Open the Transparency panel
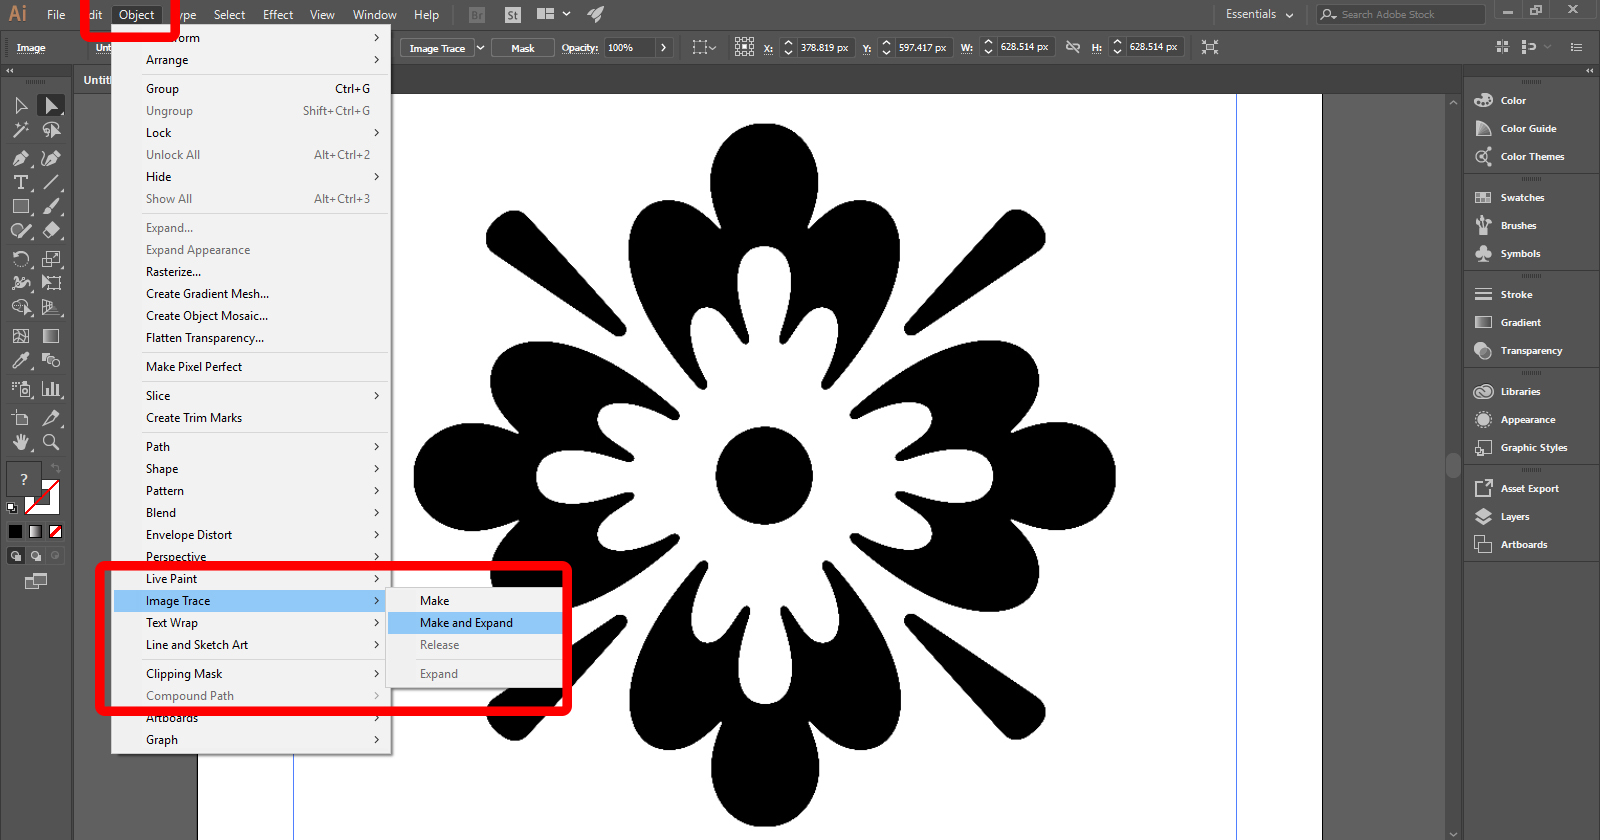1600x840 pixels. pyautogui.click(x=1530, y=350)
